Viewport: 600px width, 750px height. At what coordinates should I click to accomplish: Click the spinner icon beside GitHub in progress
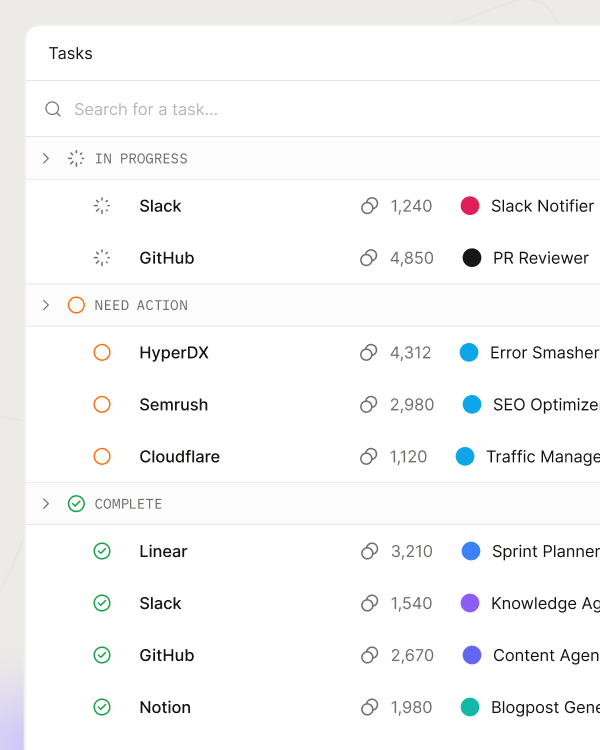click(x=102, y=258)
